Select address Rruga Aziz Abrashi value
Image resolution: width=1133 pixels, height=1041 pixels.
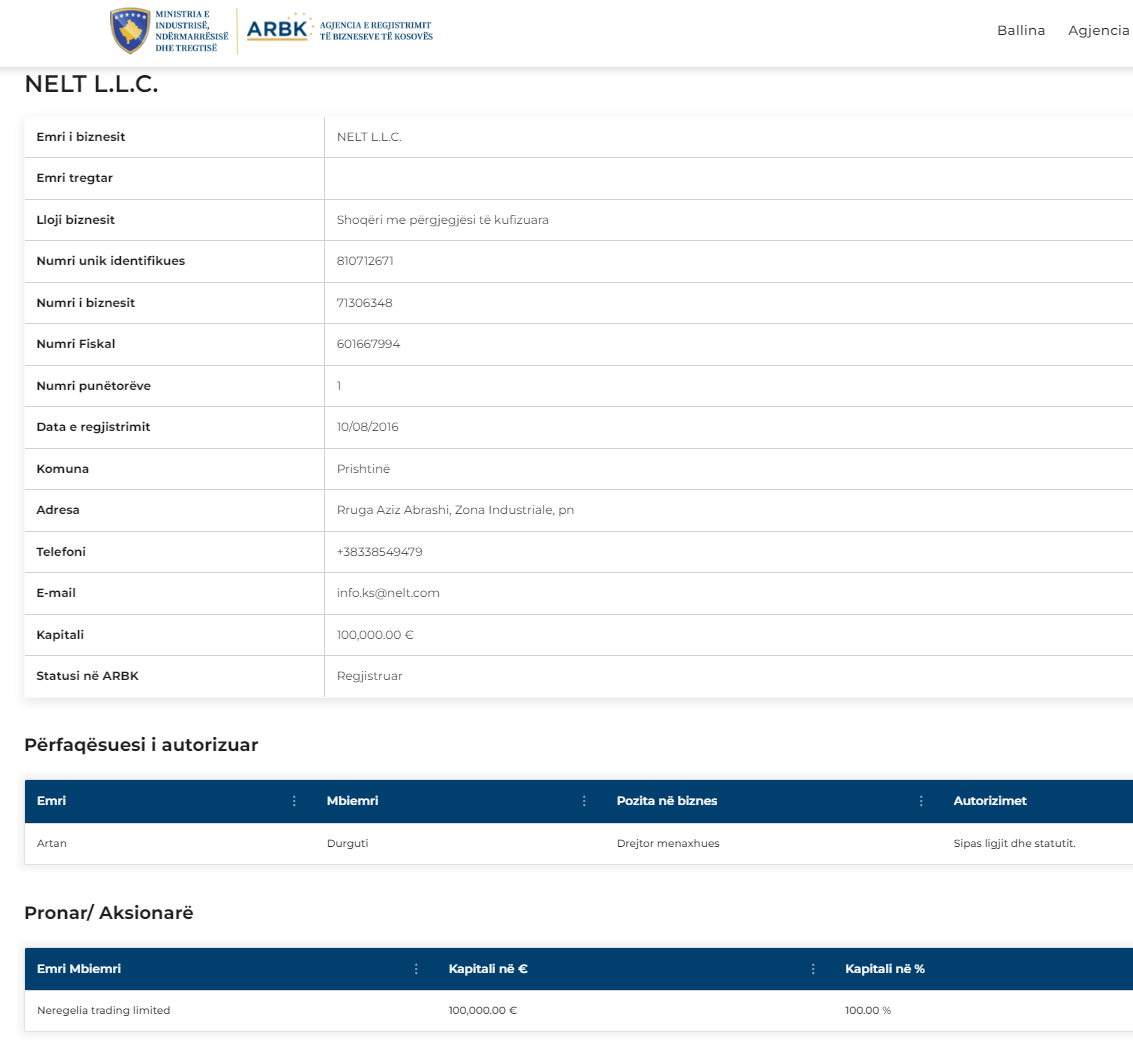455,511
